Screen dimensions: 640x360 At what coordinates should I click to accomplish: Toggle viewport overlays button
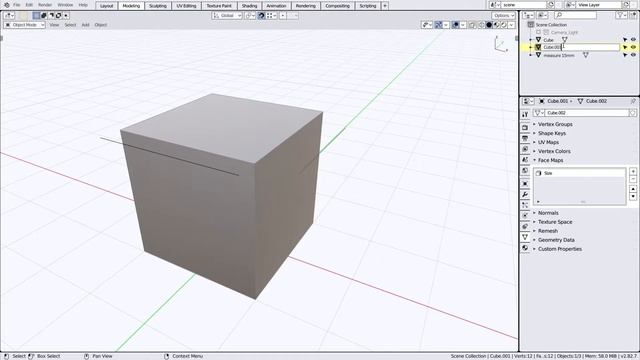[x=456, y=25]
